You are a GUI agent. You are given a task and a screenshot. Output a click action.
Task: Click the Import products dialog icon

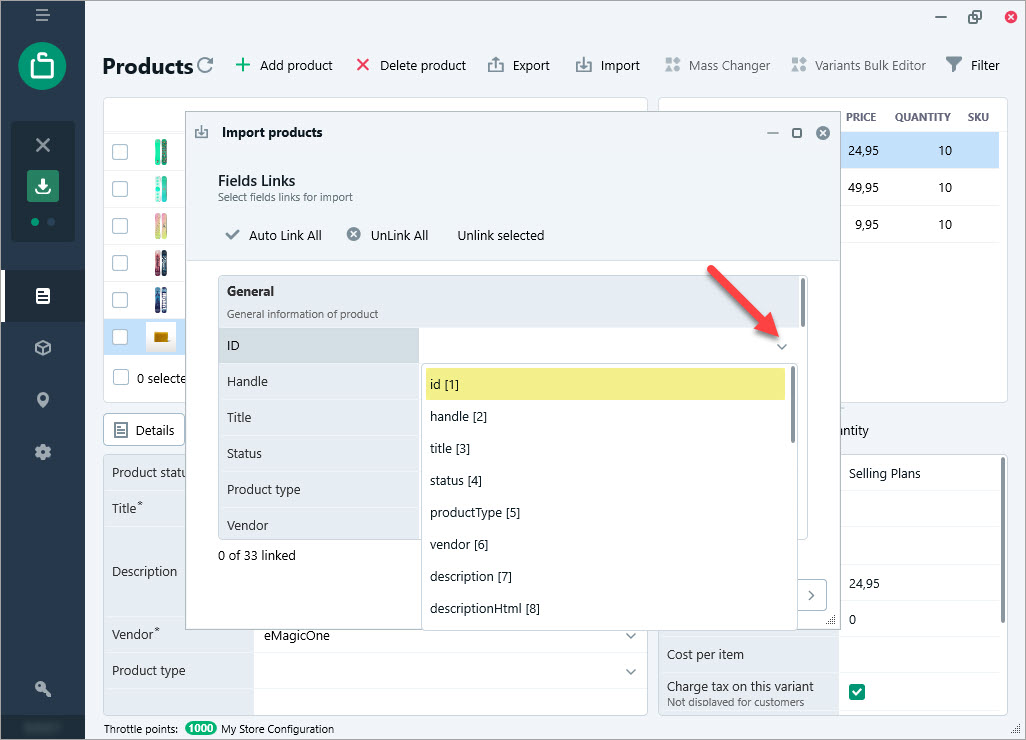point(202,132)
